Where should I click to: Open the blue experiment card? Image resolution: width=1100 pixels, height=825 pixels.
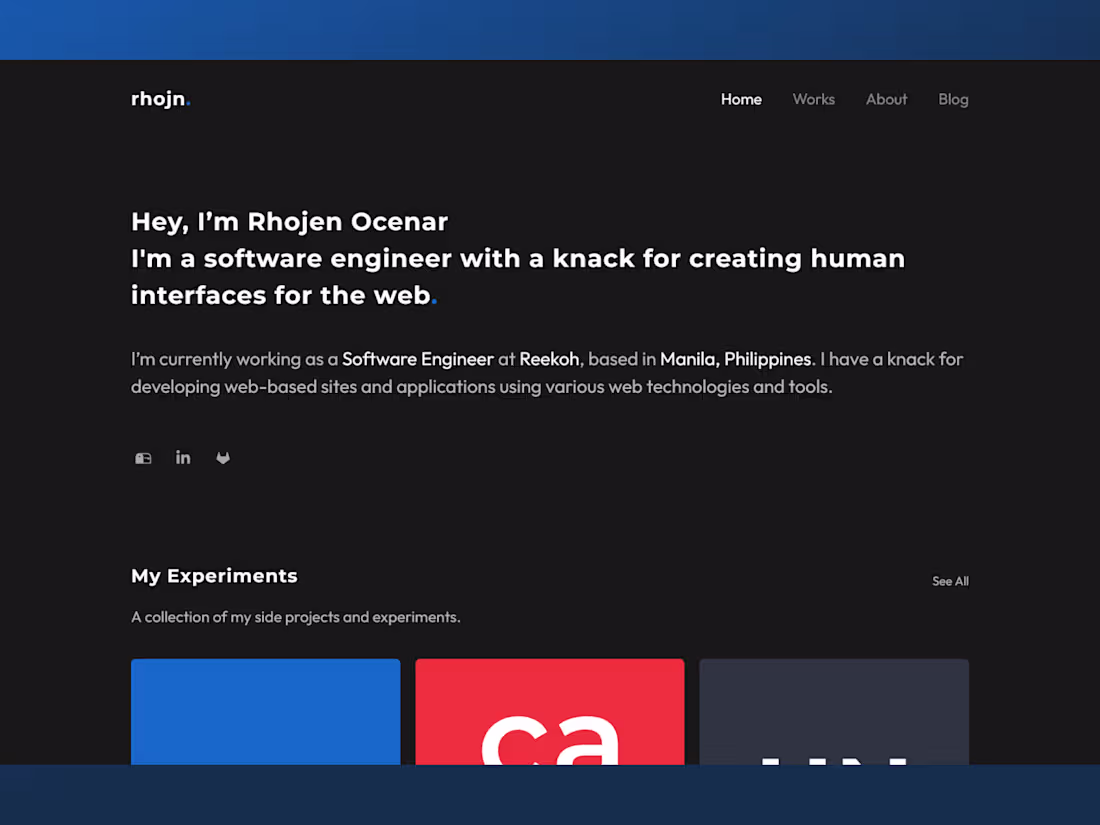265,712
